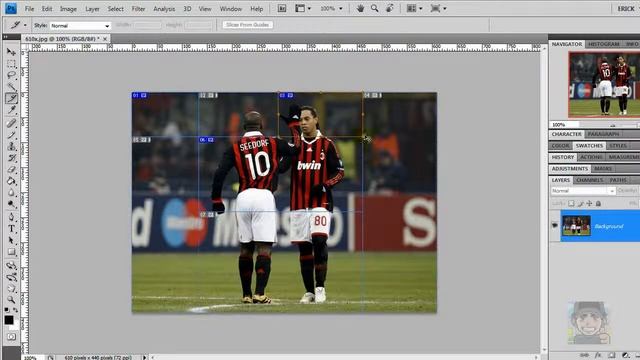Select the Zoom tool in the toolbox

tap(11, 300)
